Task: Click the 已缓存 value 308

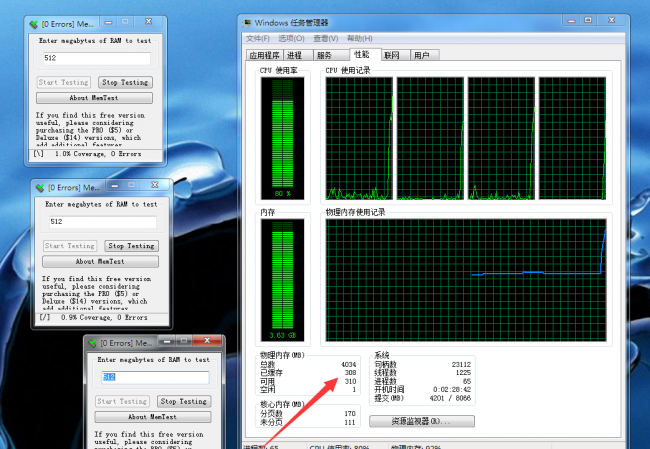Action: (350, 373)
